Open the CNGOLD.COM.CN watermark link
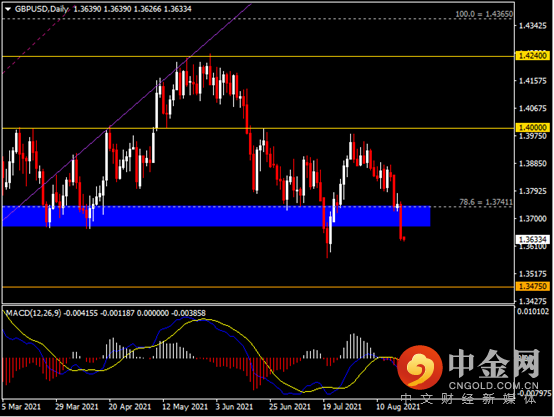 pos(494,385)
